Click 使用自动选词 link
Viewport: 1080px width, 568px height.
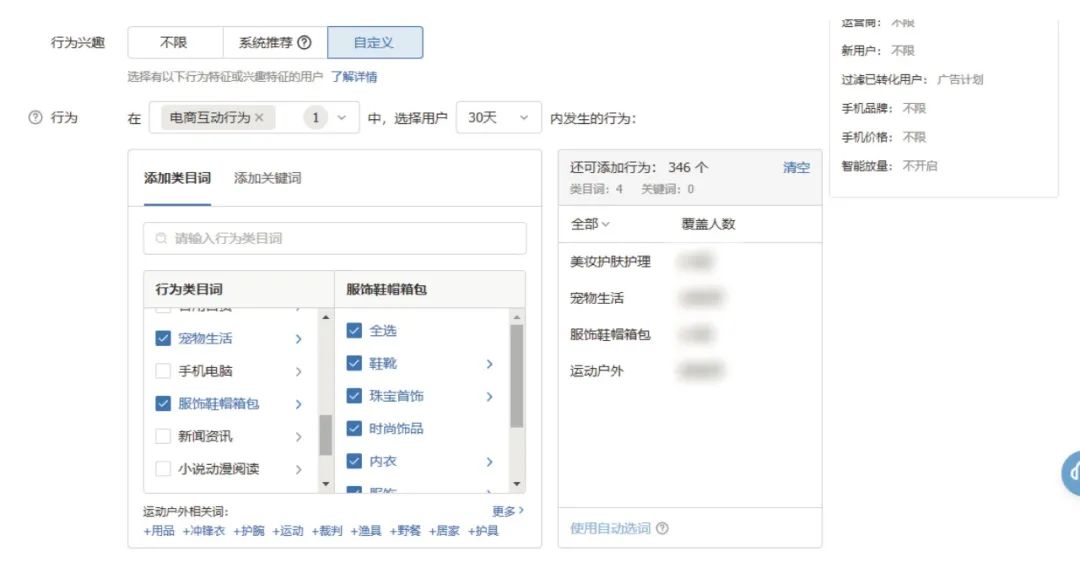[x=610, y=528]
